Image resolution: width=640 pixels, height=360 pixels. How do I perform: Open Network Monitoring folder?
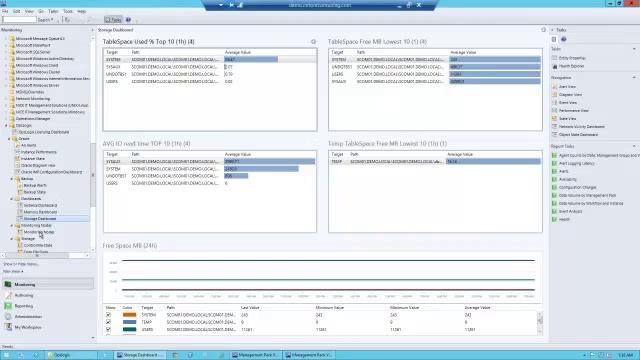pyautogui.click(x=33, y=98)
